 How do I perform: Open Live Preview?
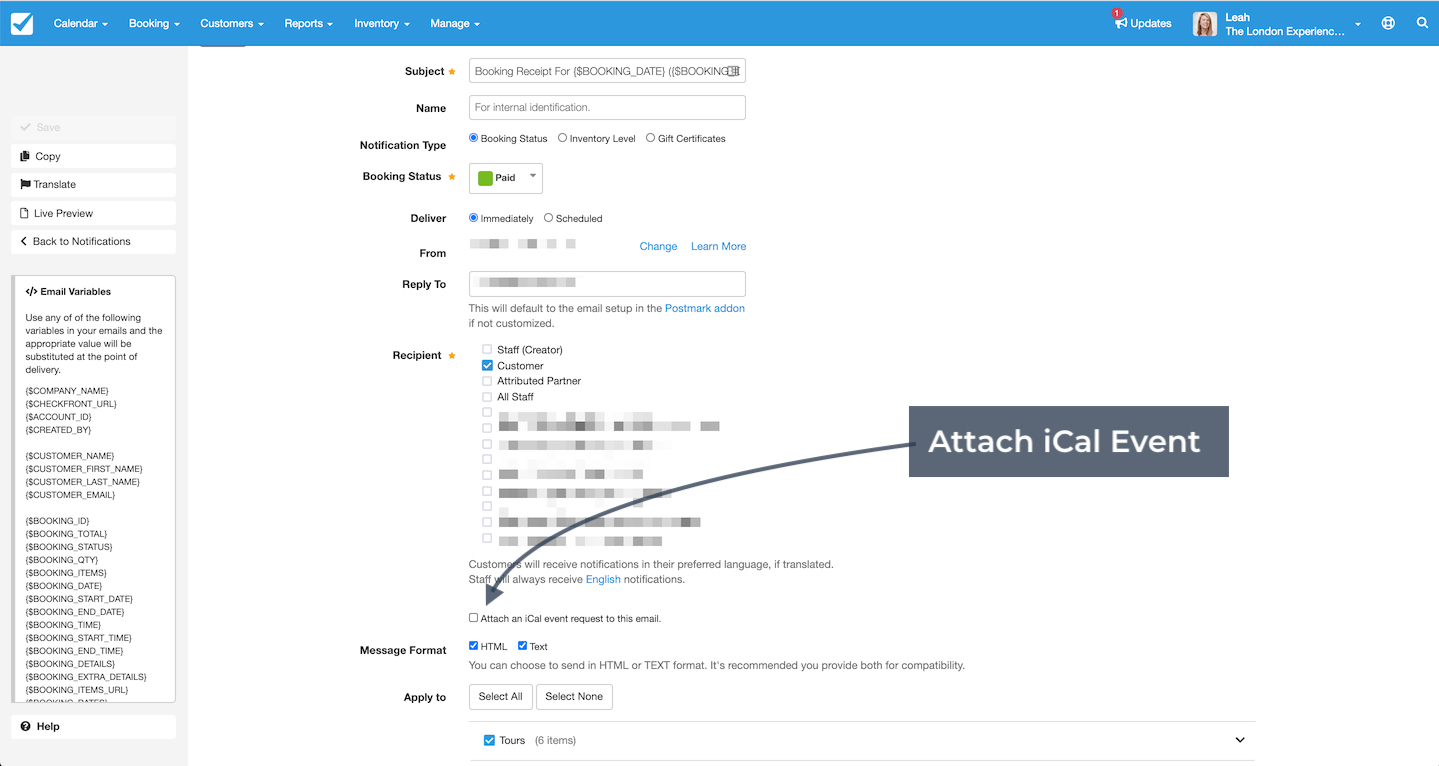click(94, 213)
